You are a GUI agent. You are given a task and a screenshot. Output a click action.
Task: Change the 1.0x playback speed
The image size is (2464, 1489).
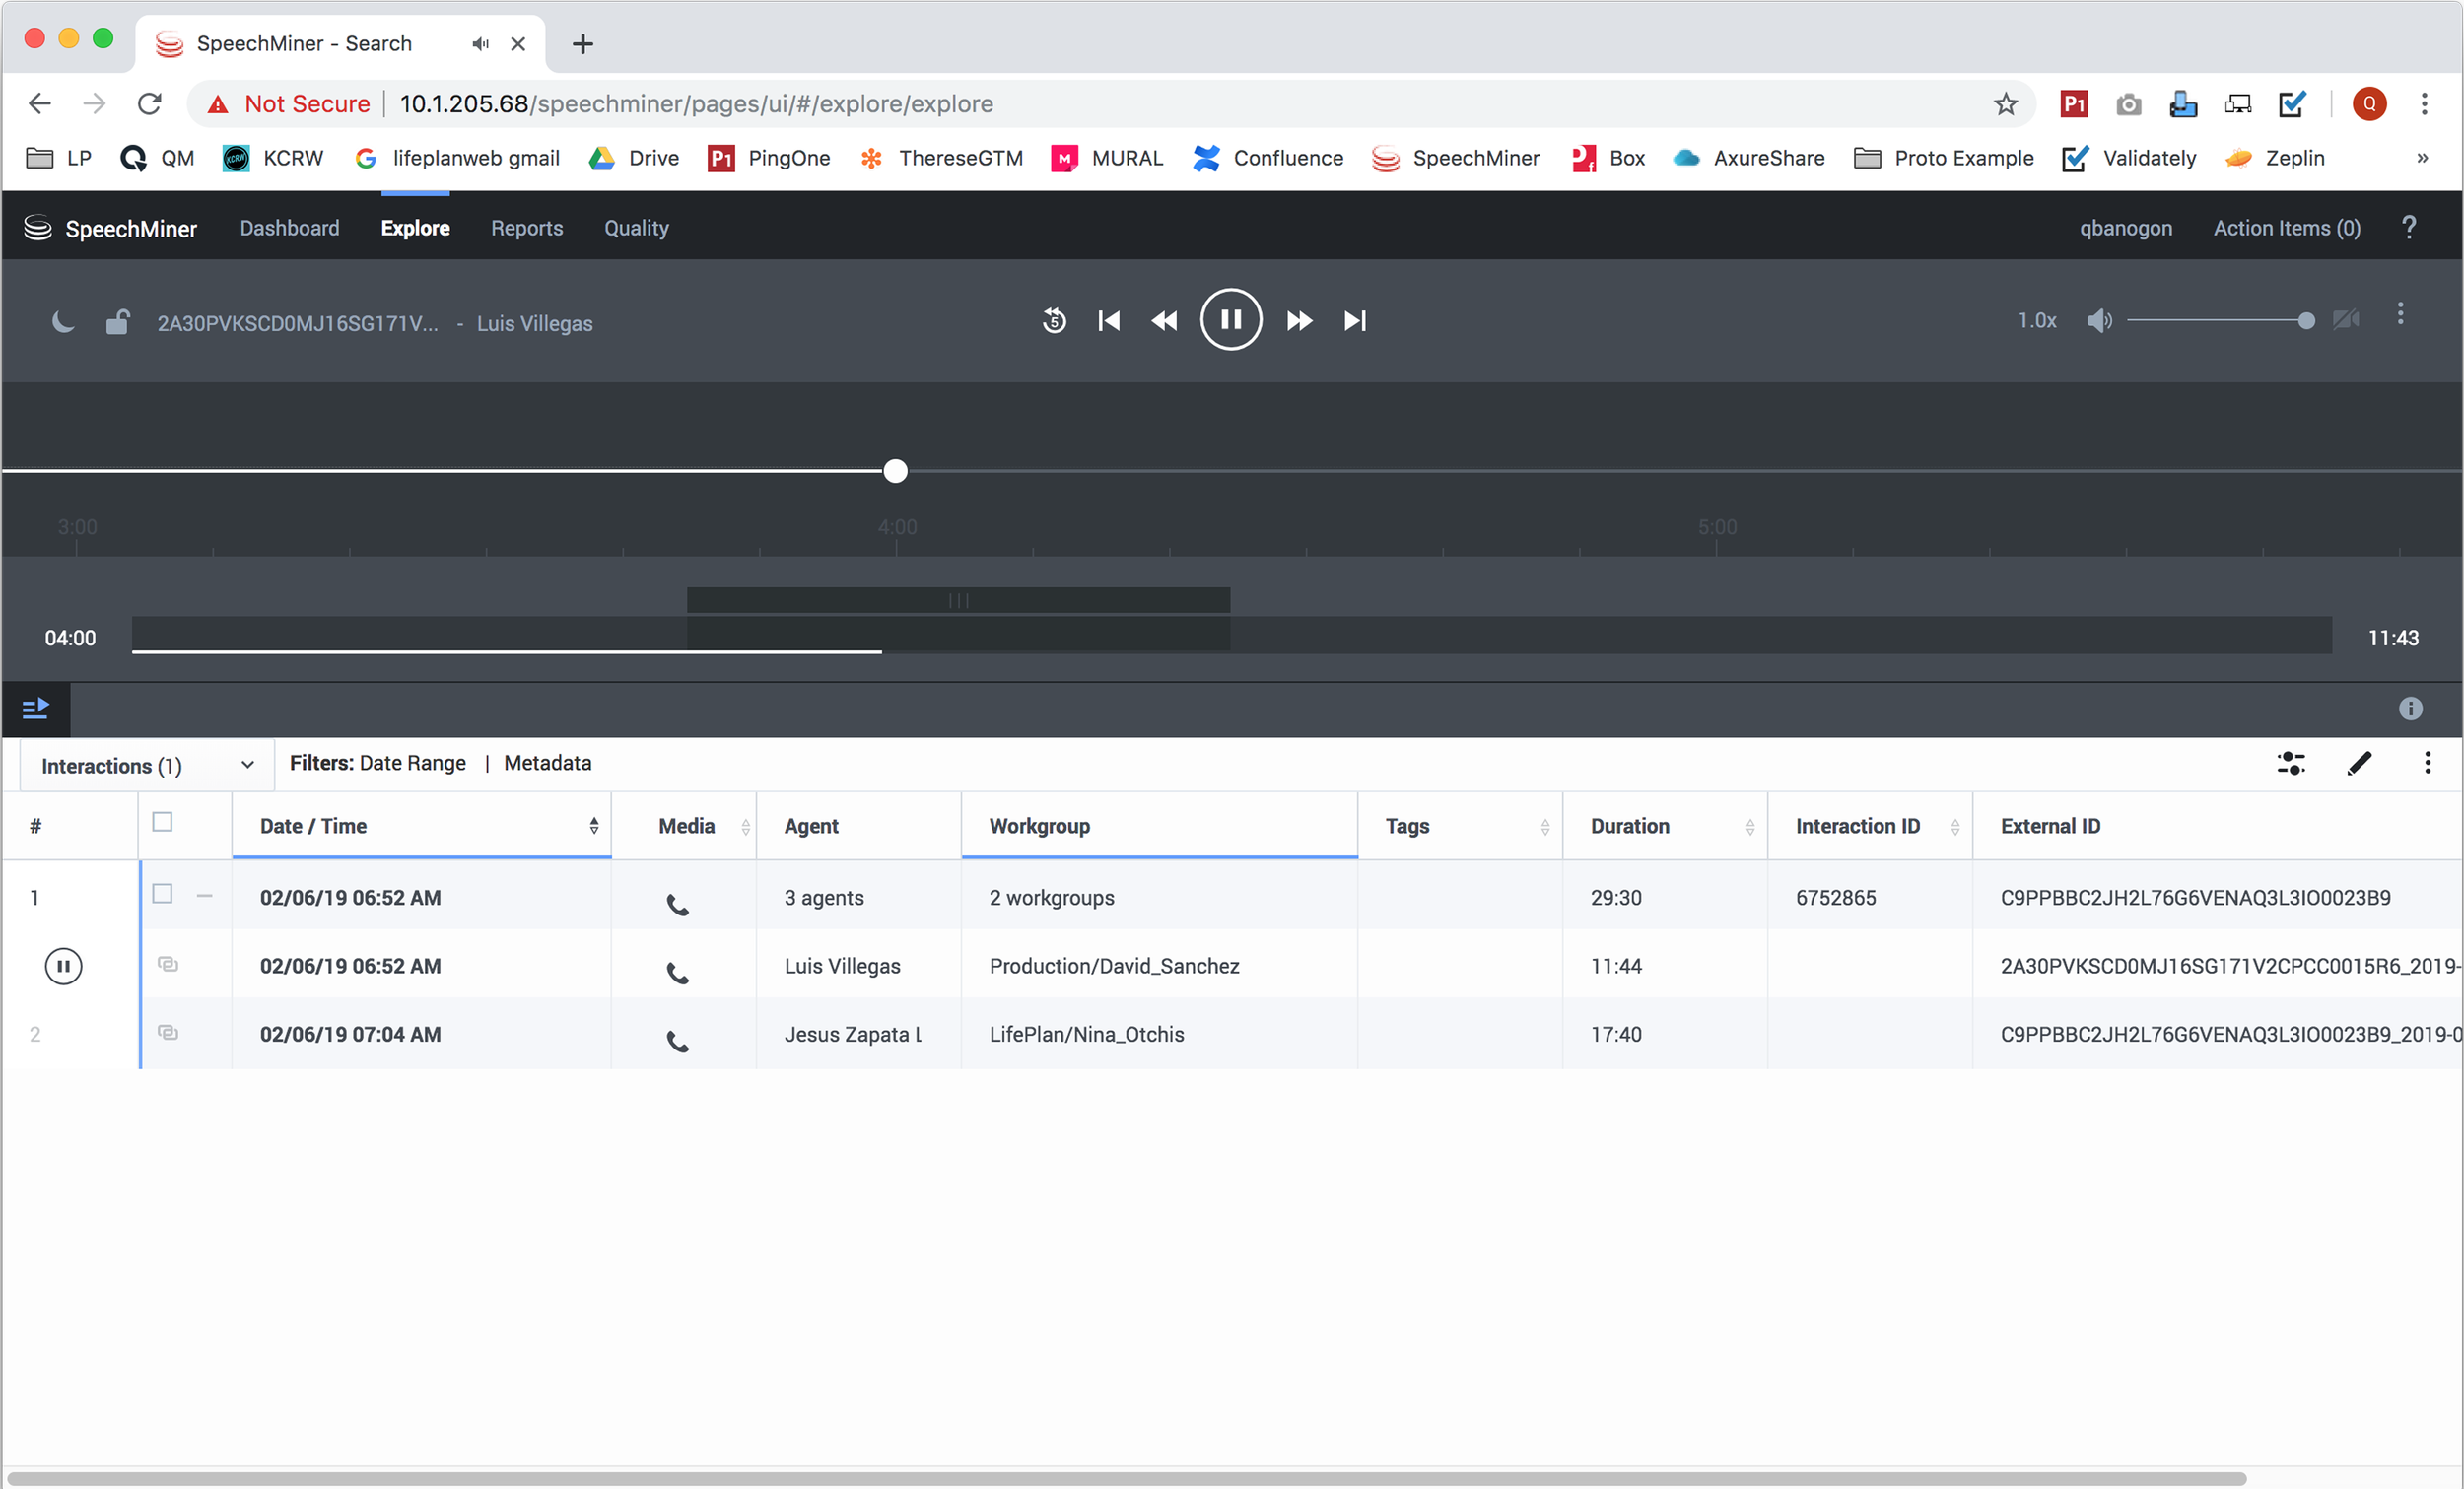point(2036,321)
